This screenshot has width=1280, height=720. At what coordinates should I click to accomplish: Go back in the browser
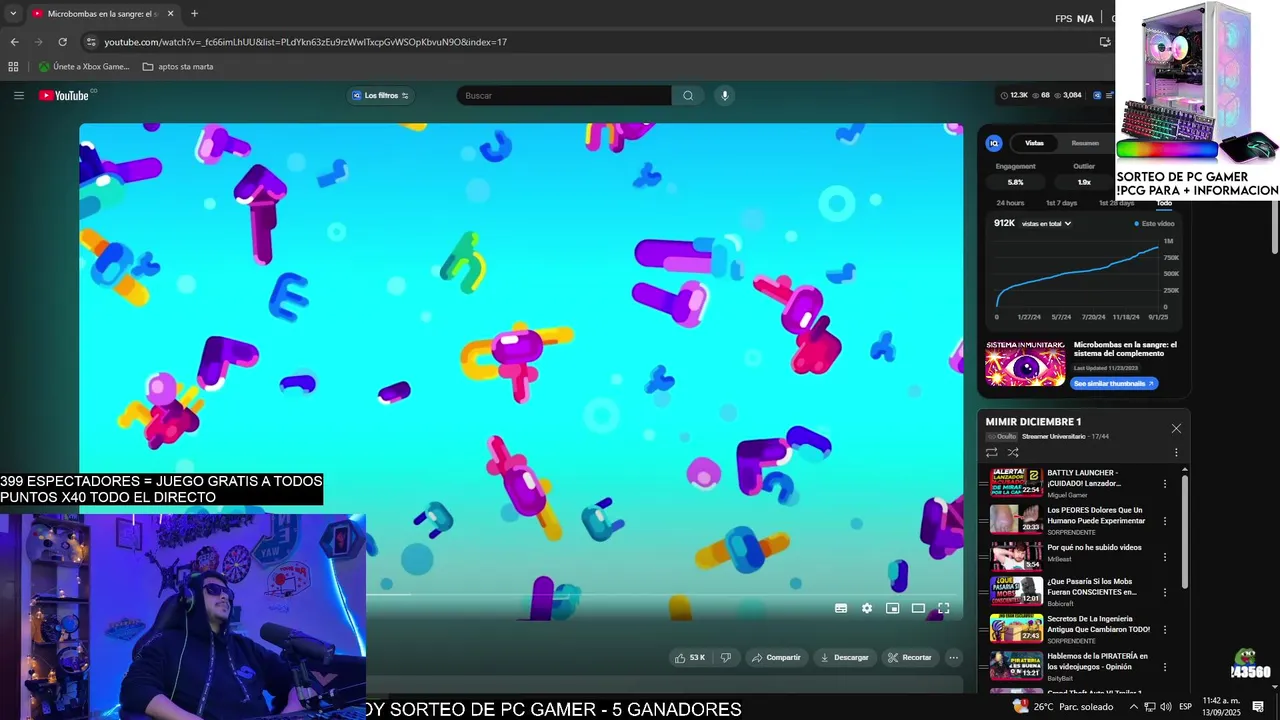pos(14,42)
